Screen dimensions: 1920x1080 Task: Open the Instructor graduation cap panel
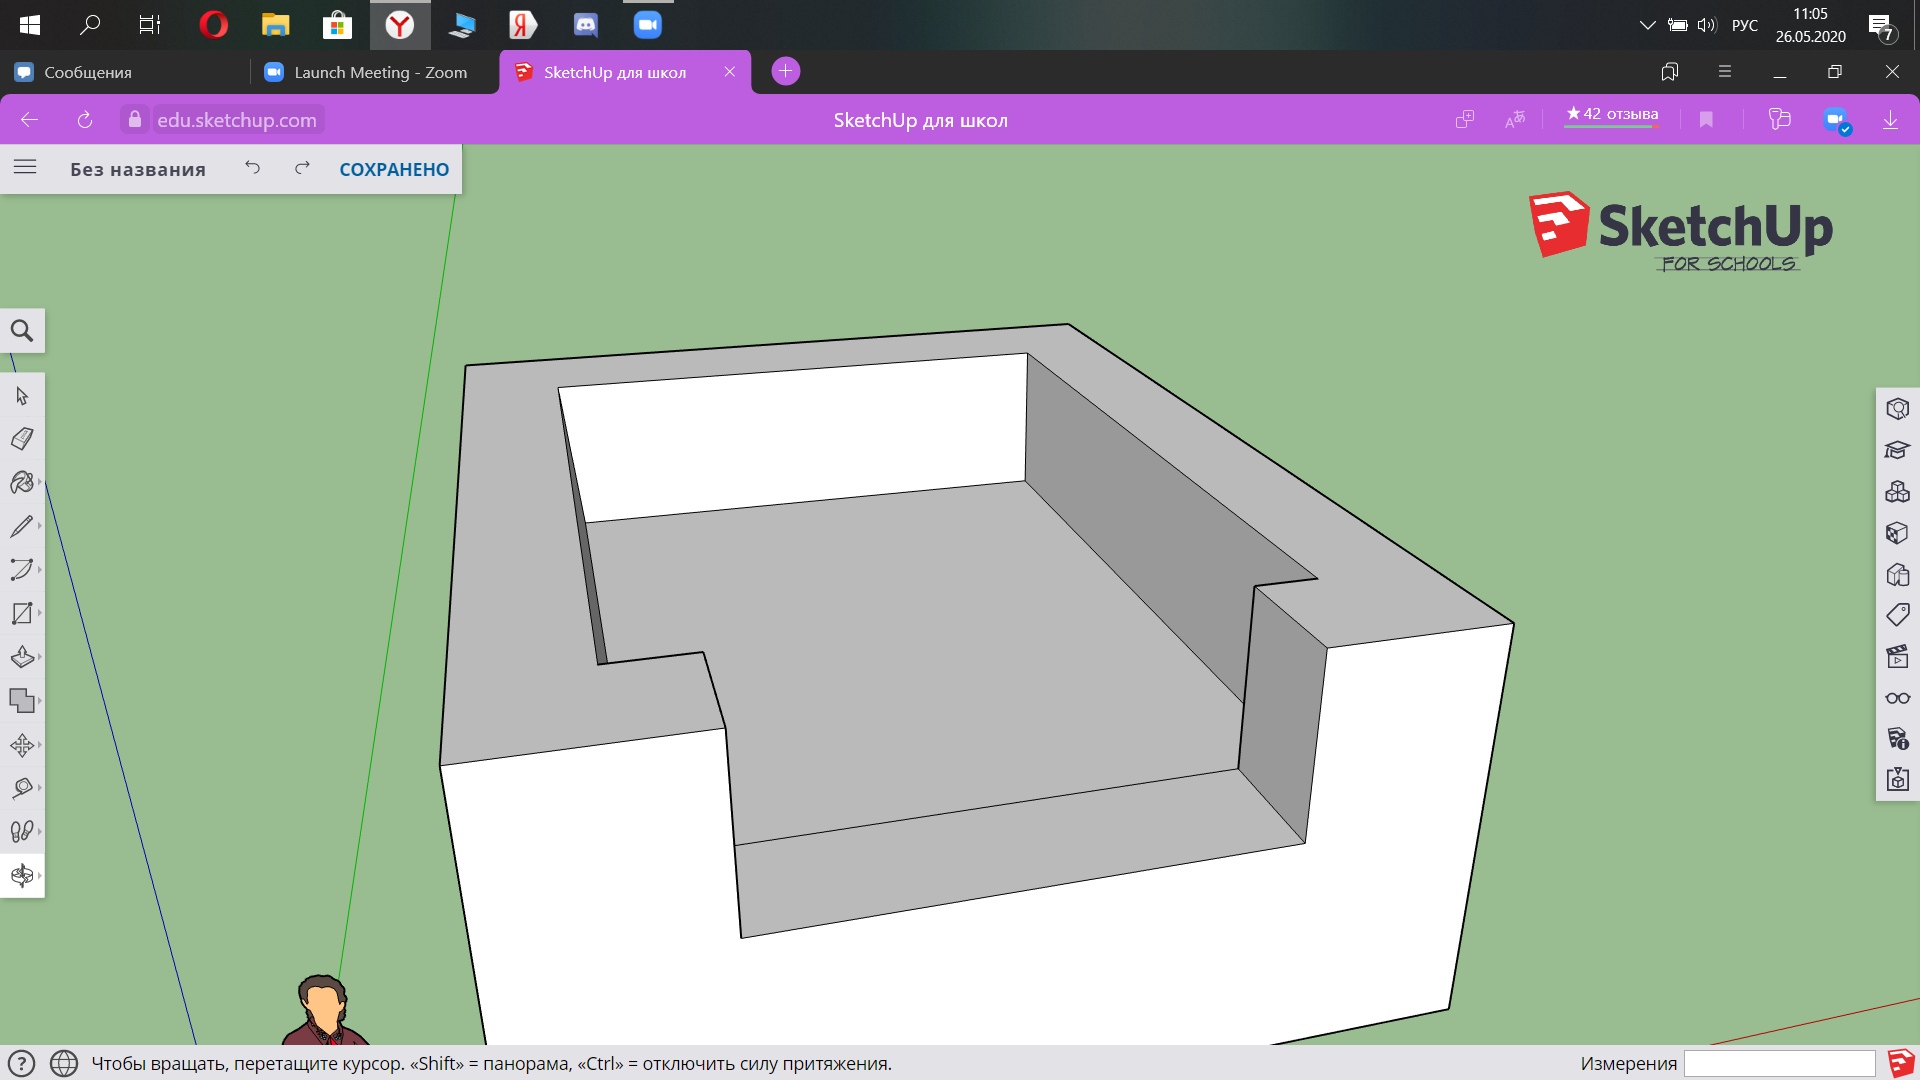[1897, 450]
